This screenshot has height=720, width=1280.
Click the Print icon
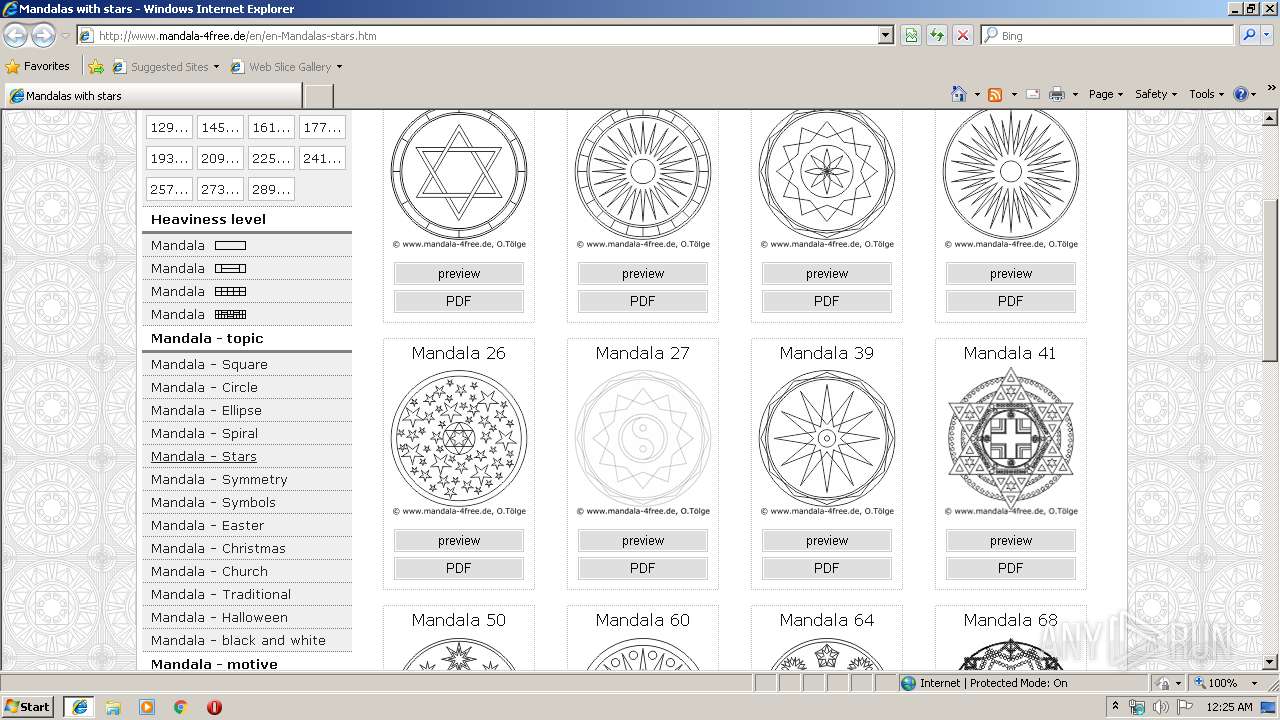tap(1057, 94)
